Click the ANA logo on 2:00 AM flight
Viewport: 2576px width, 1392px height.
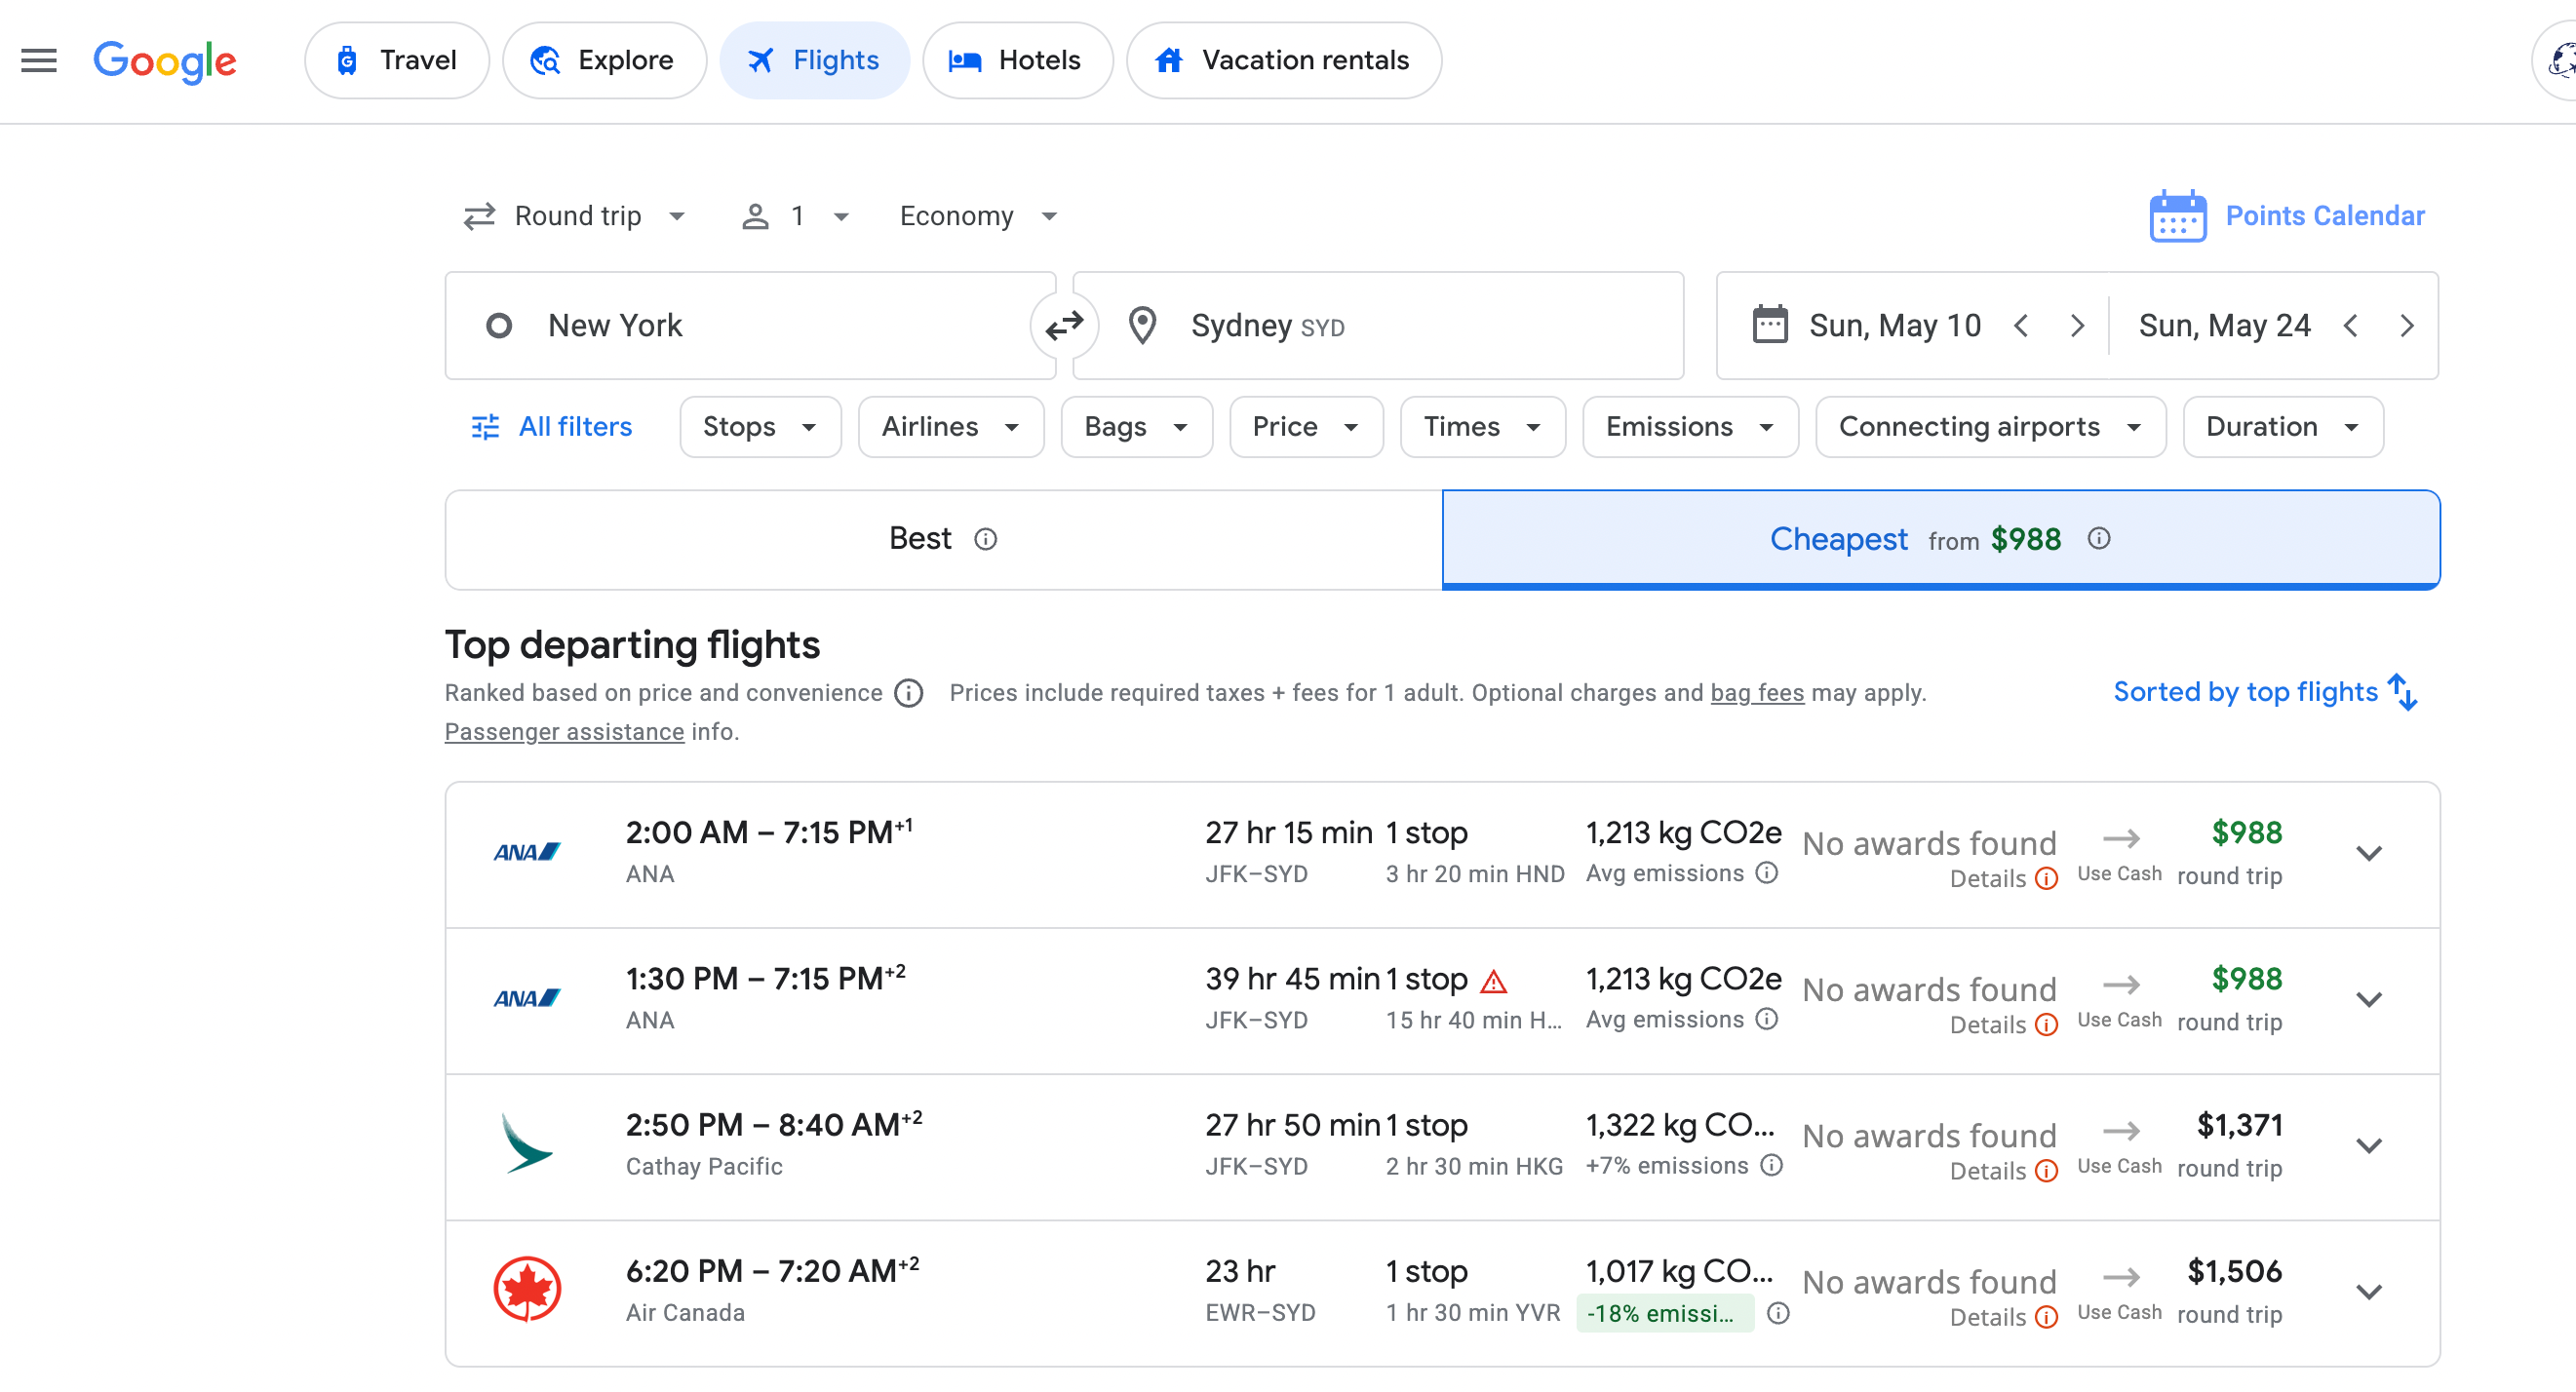tap(527, 852)
